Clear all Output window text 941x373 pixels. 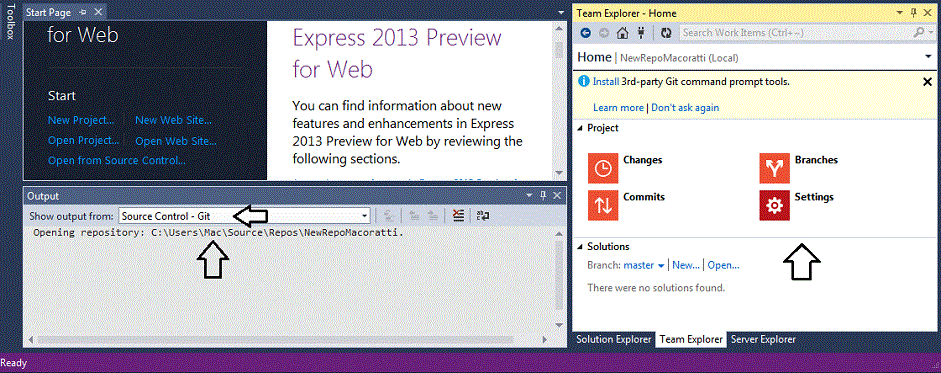click(458, 216)
